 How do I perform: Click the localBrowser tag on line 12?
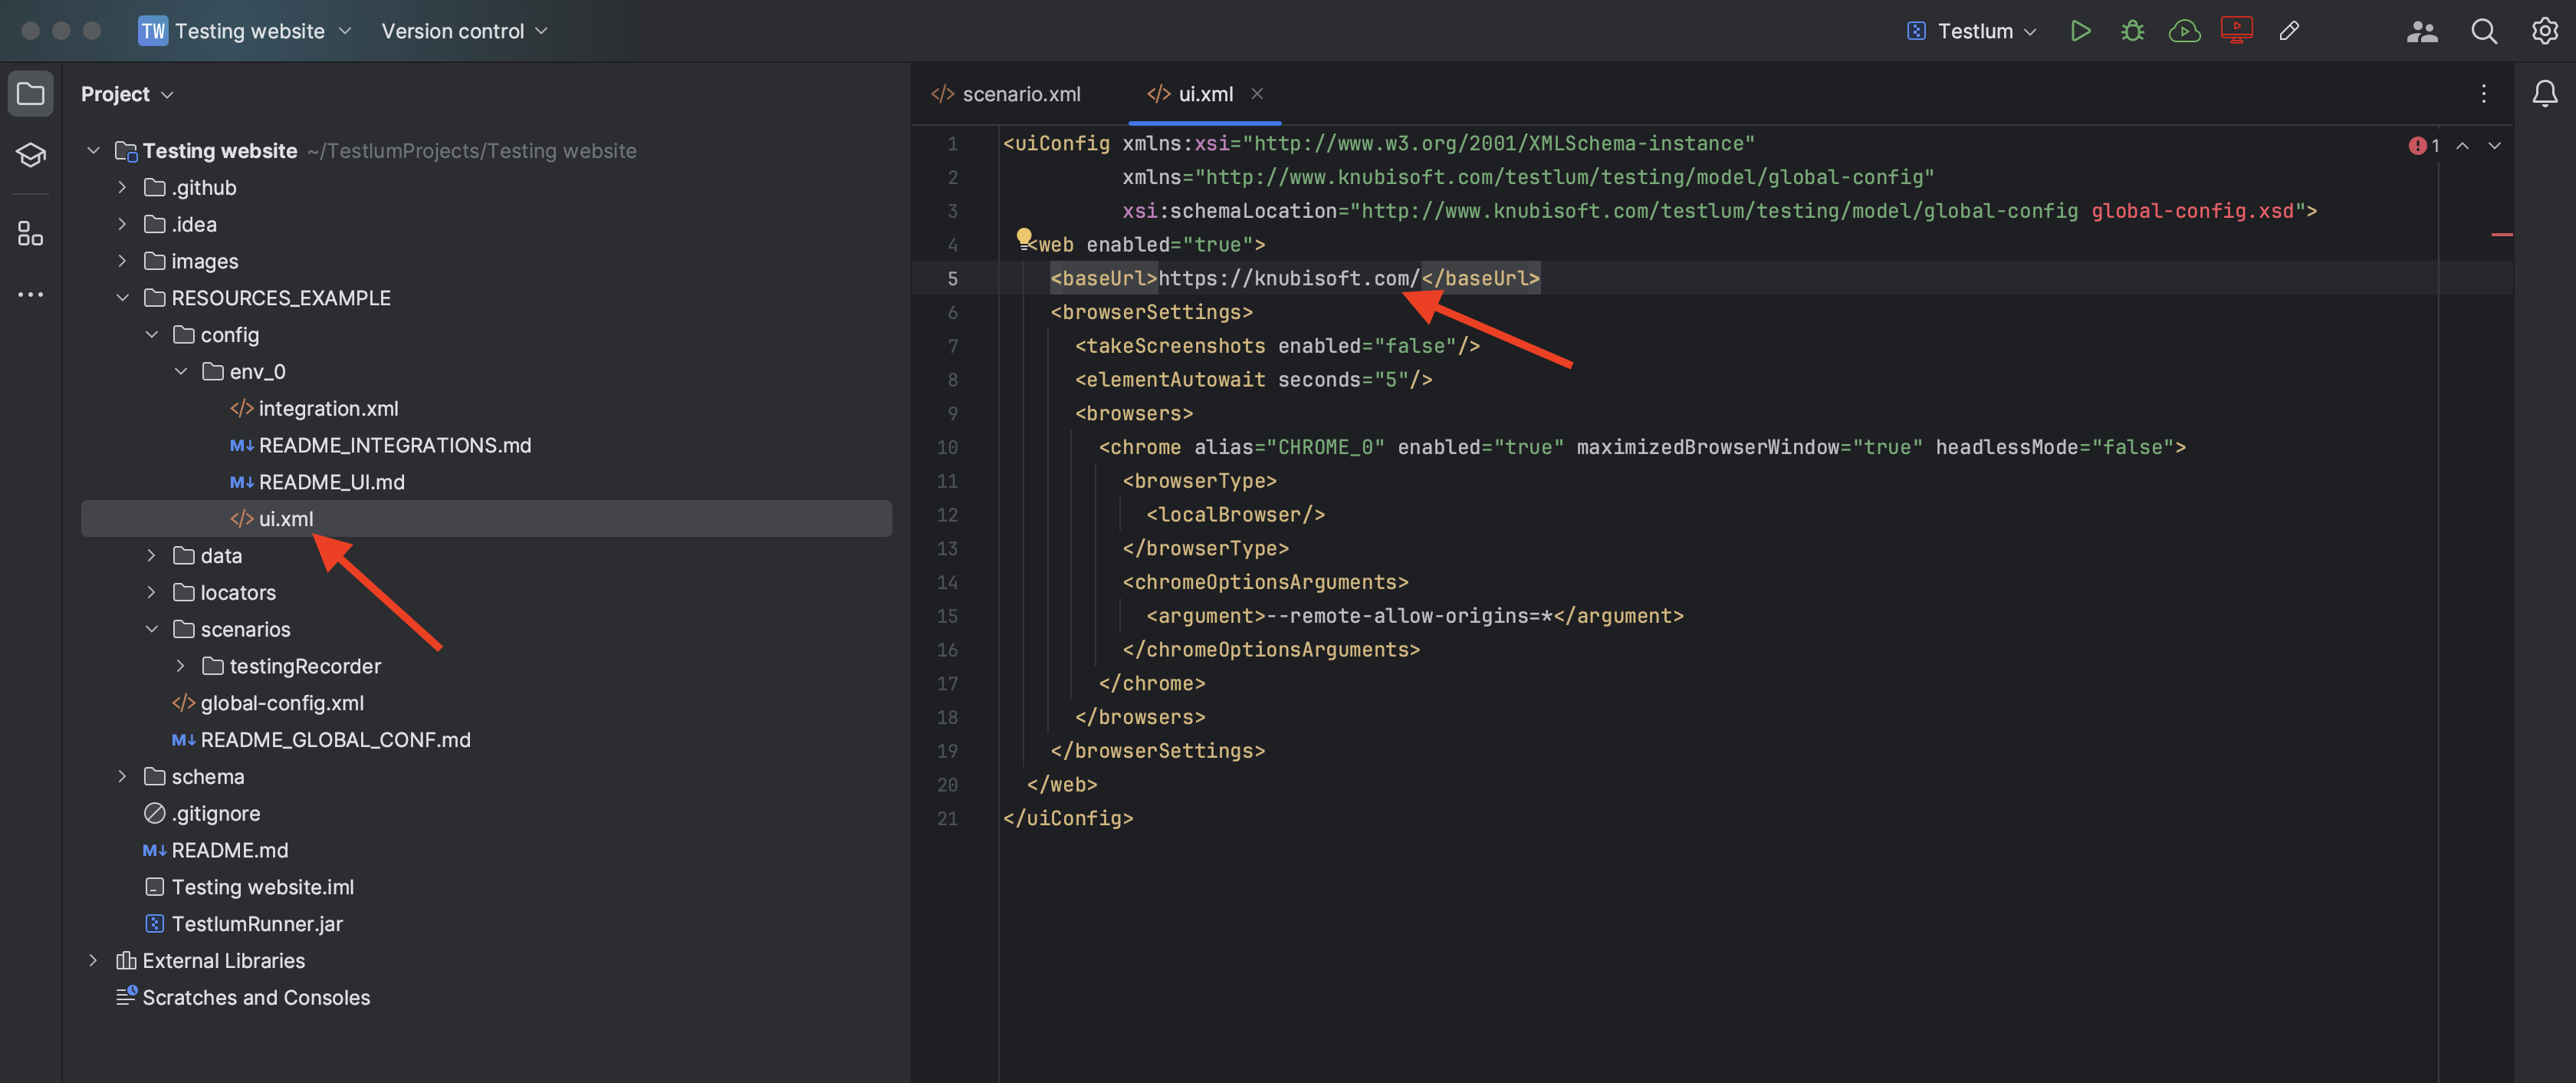coord(1235,515)
